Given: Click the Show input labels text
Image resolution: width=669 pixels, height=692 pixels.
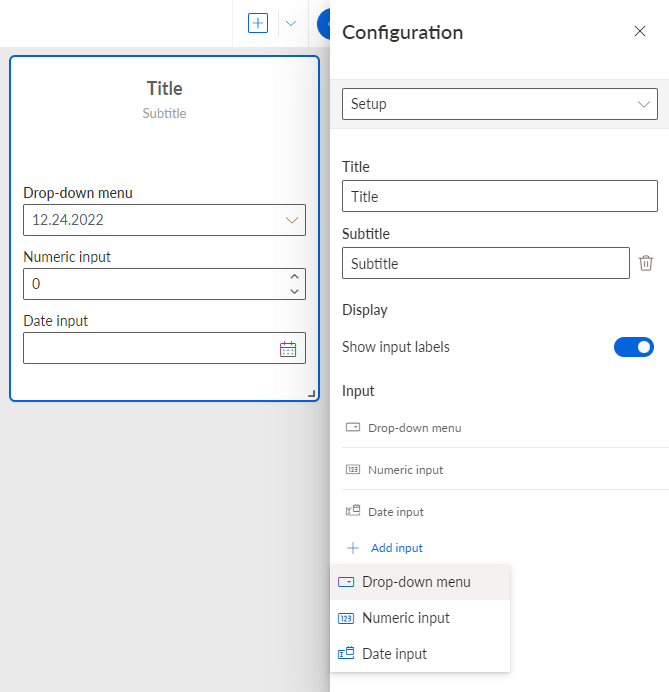Looking at the screenshot, I should tap(395, 347).
